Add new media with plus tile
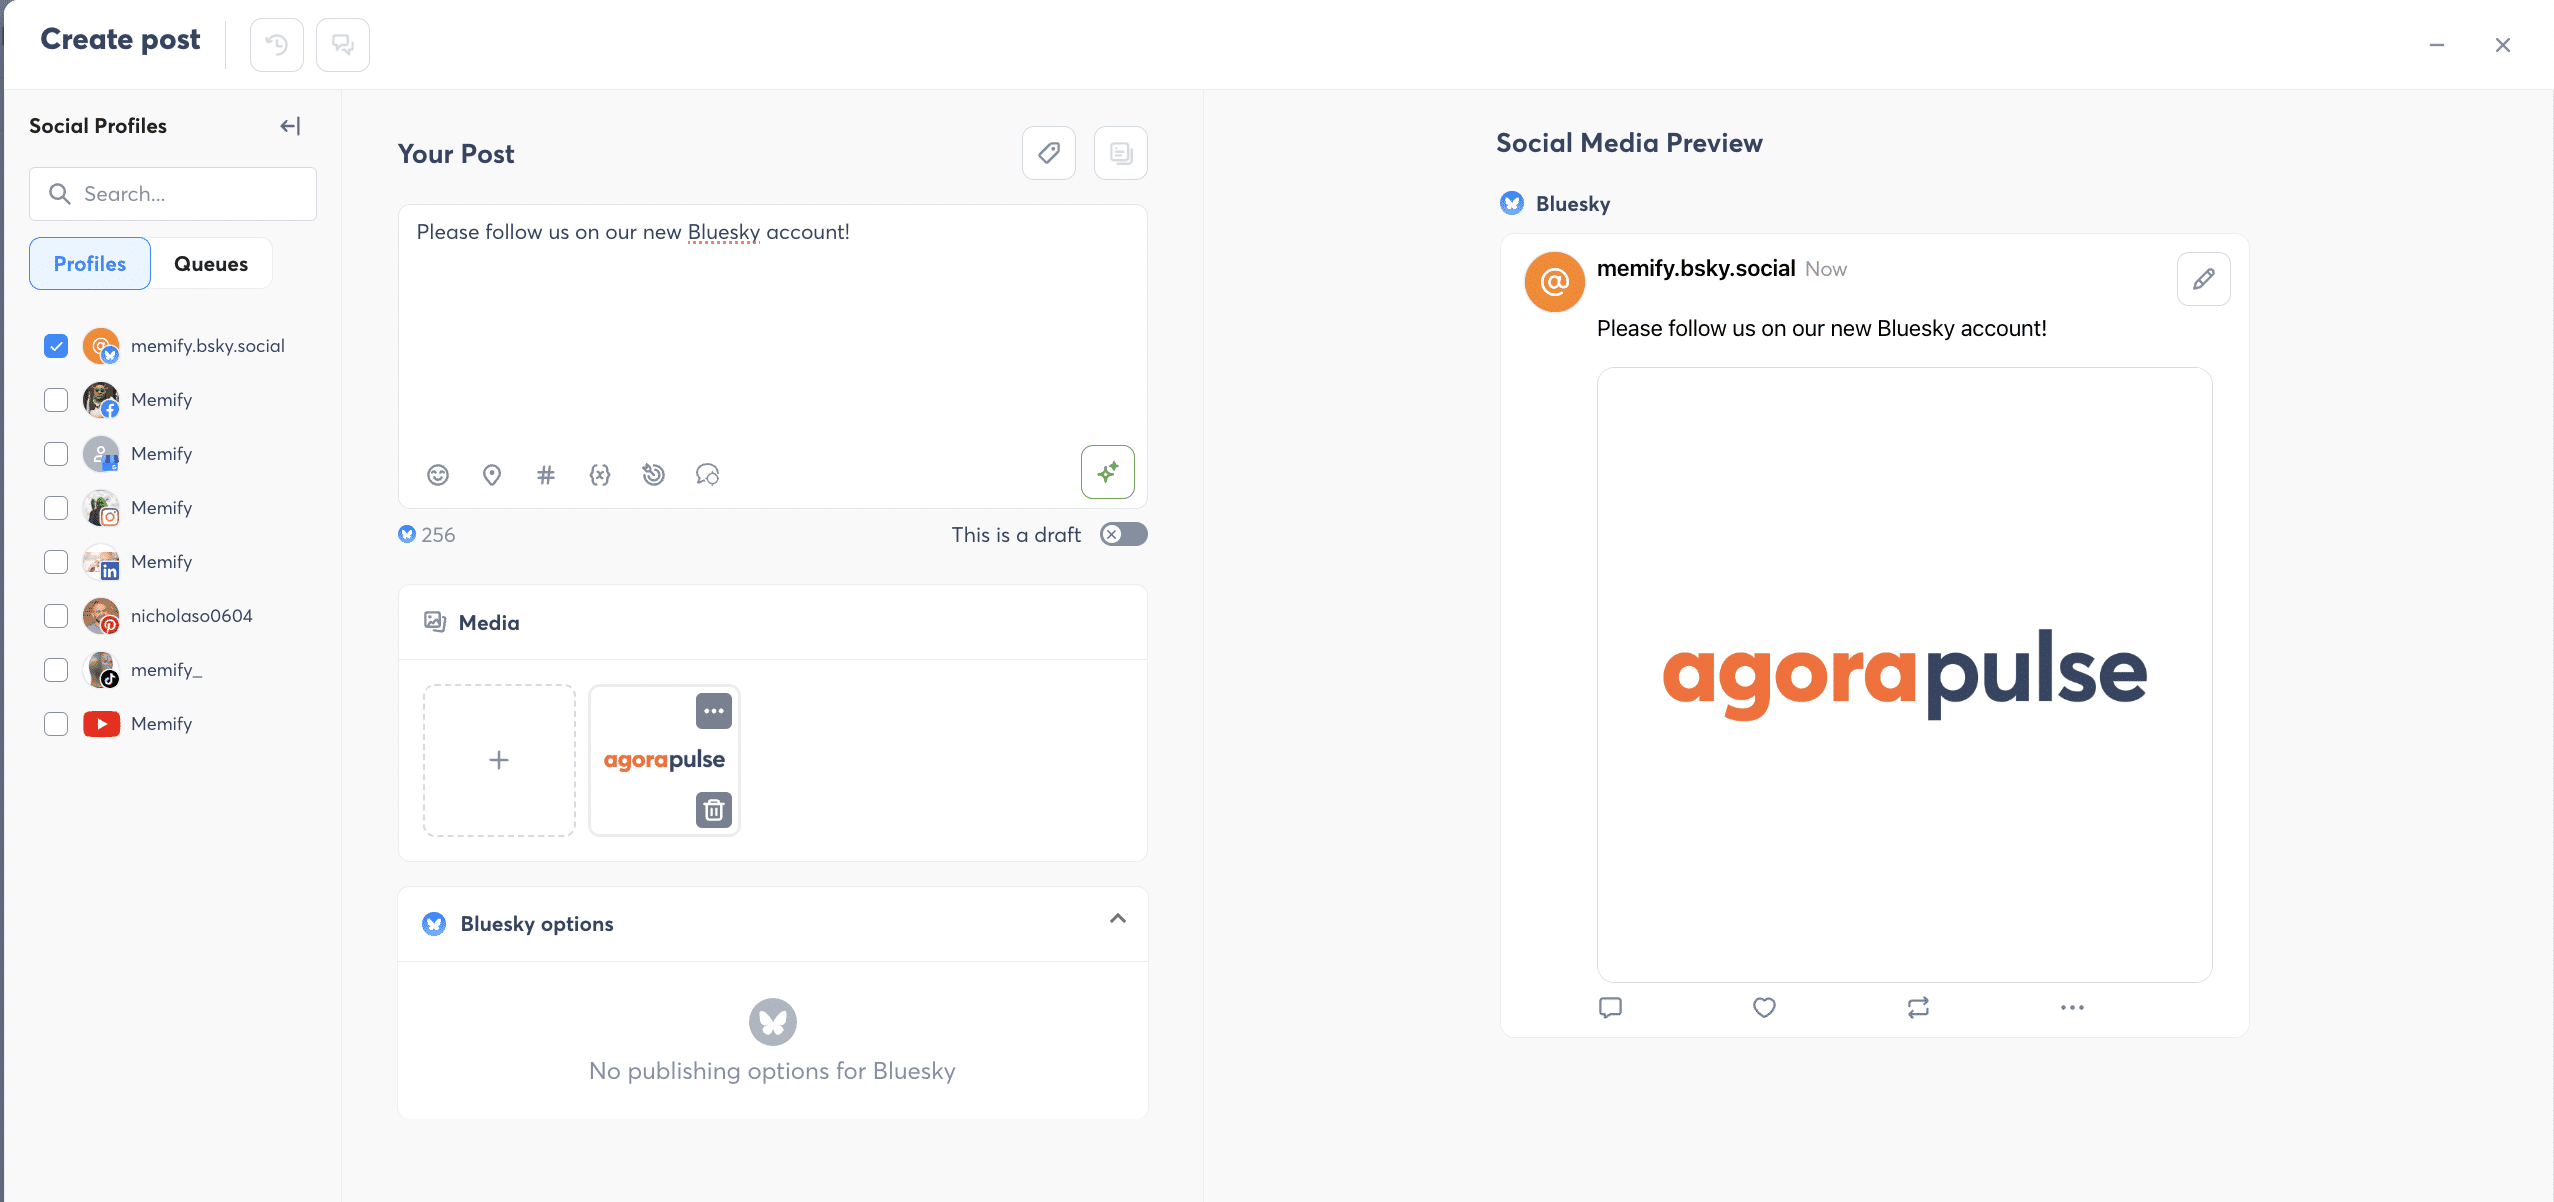Screen dimensions: 2554x1202 499,760
